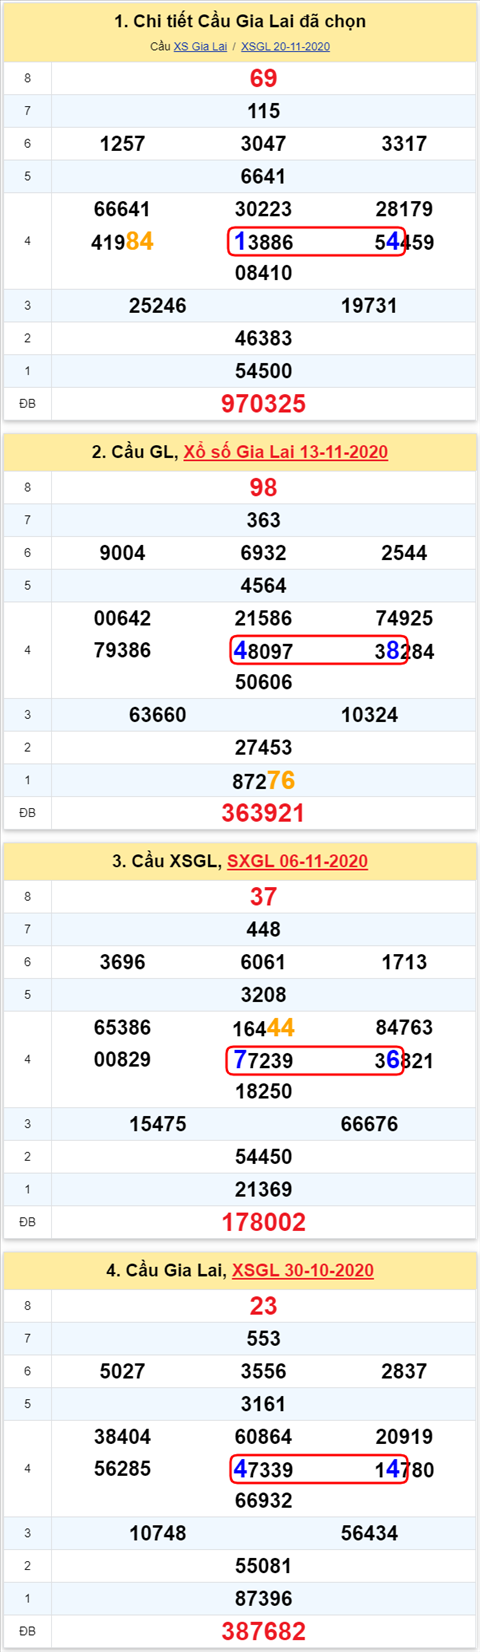
Task: Open the XSGL 20-11-2020 link
Action: click(x=285, y=46)
